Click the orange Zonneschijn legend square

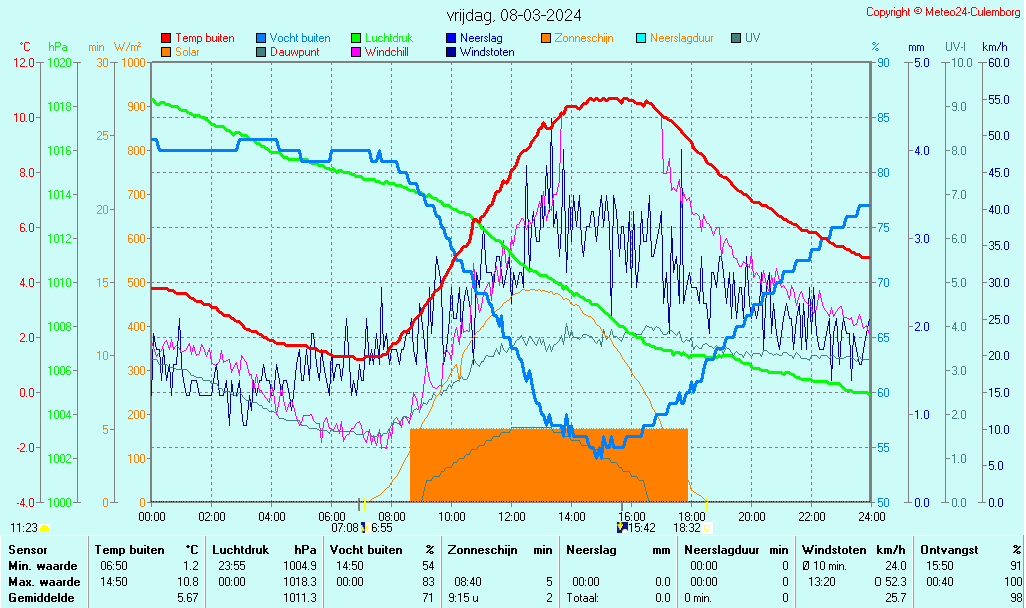click(x=546, y=38)
